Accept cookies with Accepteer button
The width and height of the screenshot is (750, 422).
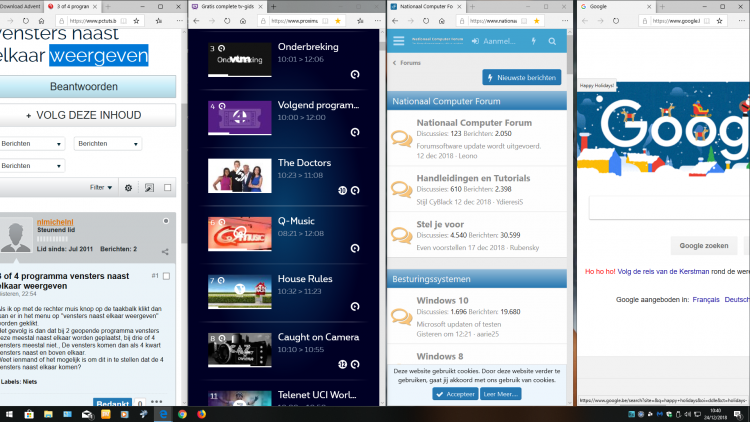click(455, 394)
